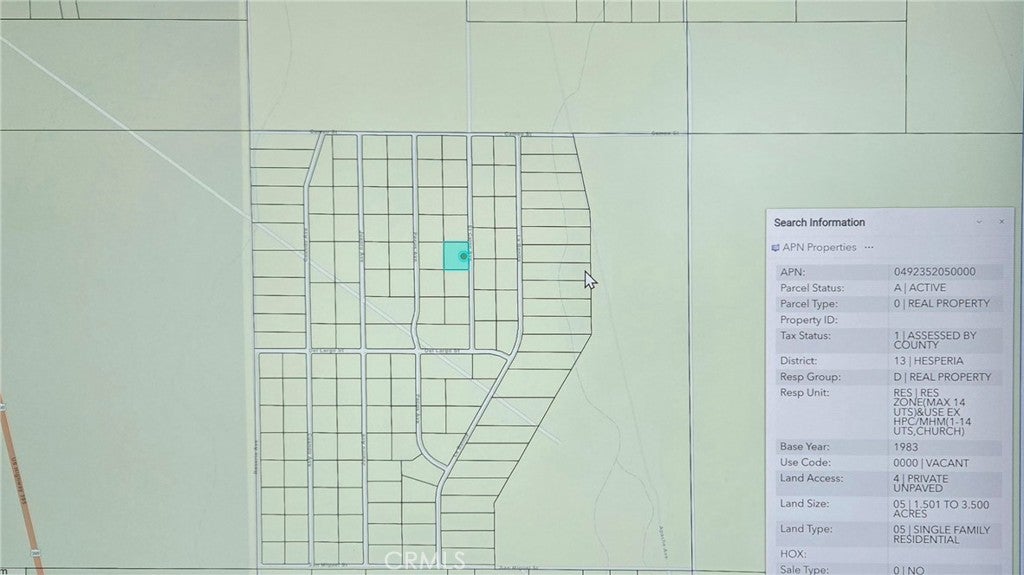Viewport: 1024px width, 575px height.
Task: Click the 'Base Year:' field label
Action: click(805, 447)
